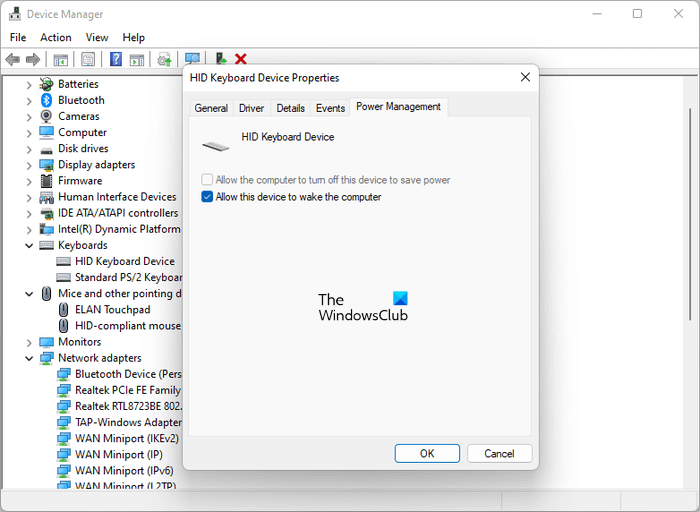Click the Enable device green arrow icon
The image size is (700, 512).
(221, 58)
